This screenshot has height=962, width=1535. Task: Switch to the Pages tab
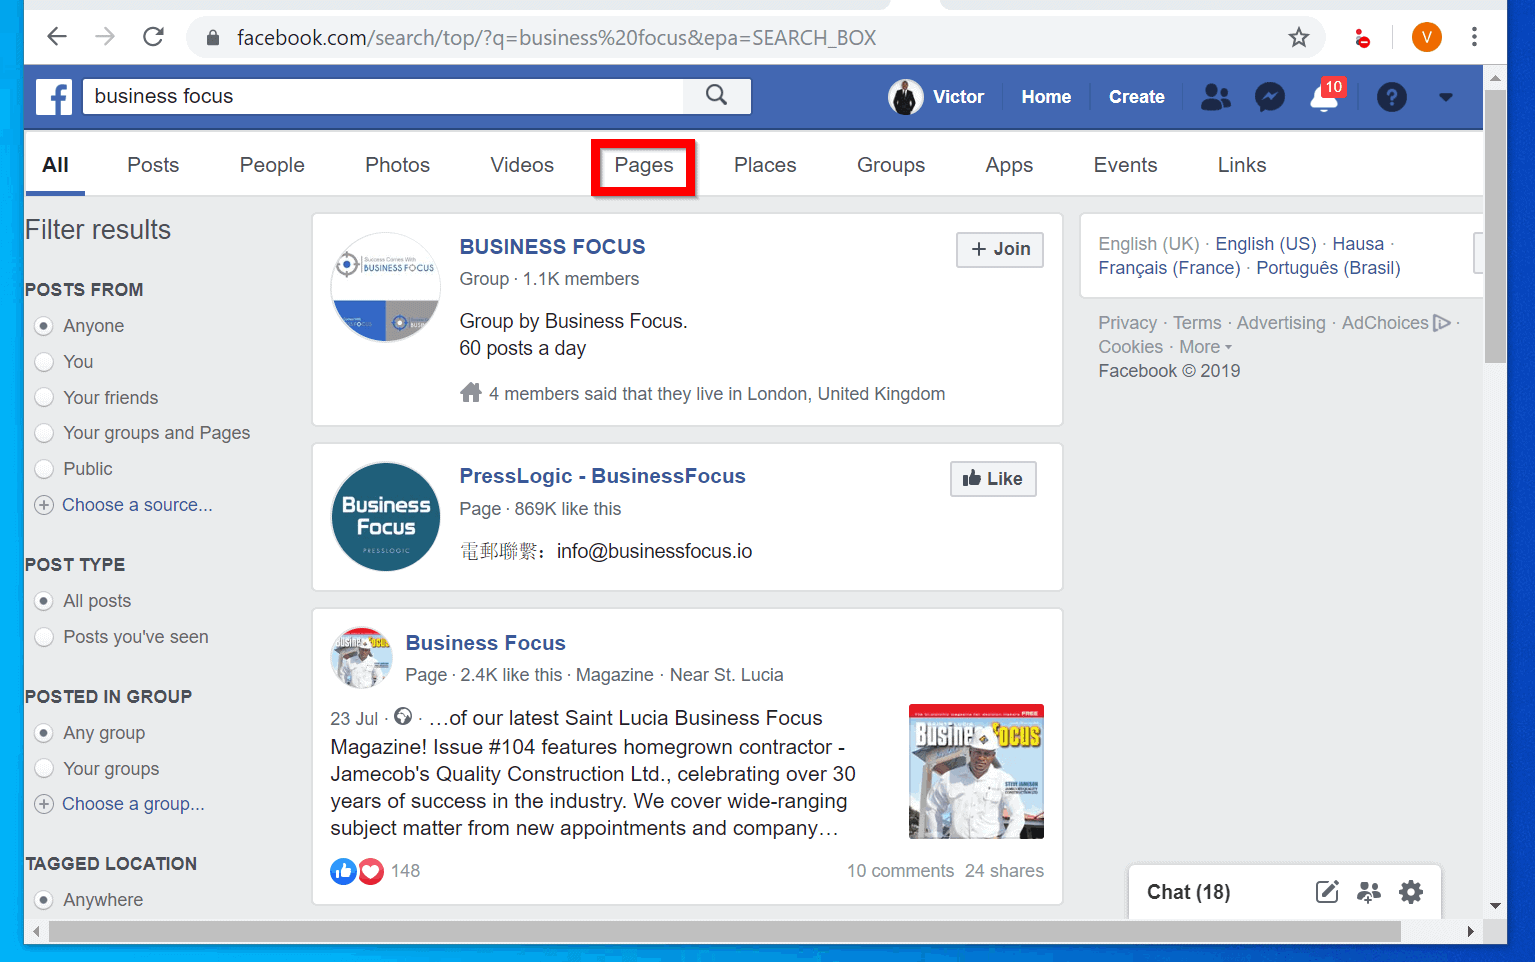pyautogui.click(x=642, y=165)
